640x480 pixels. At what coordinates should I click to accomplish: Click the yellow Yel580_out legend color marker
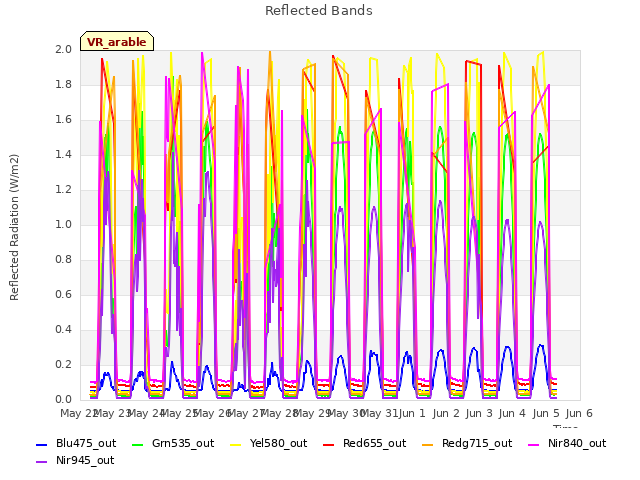[x=236, y=444]
